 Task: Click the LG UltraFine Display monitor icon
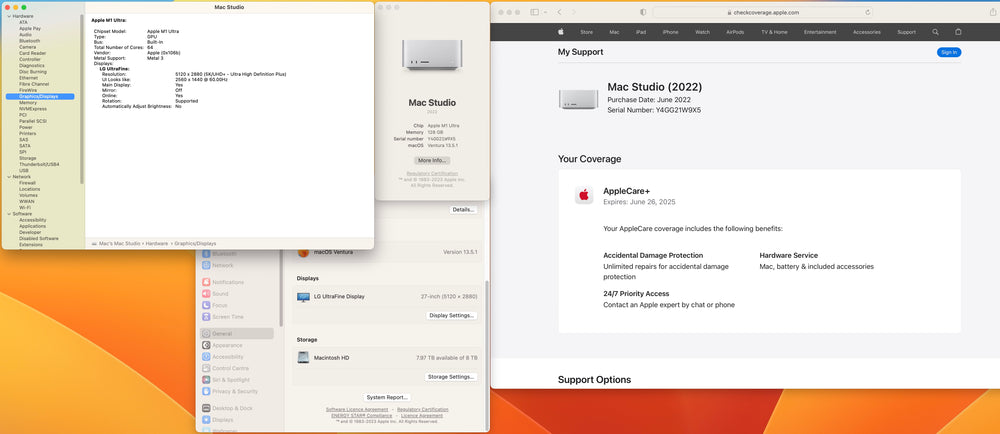(304, 297)
